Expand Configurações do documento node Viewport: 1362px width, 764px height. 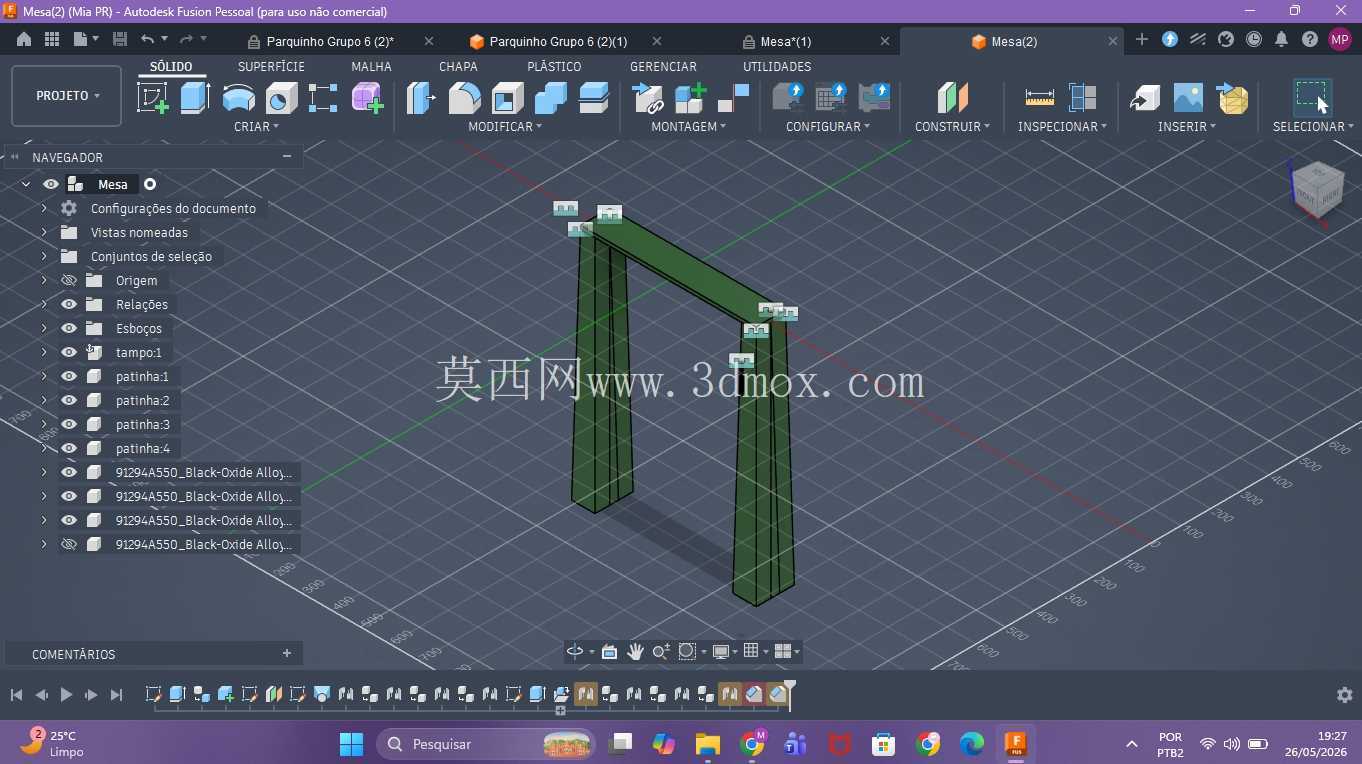(44, 208)
